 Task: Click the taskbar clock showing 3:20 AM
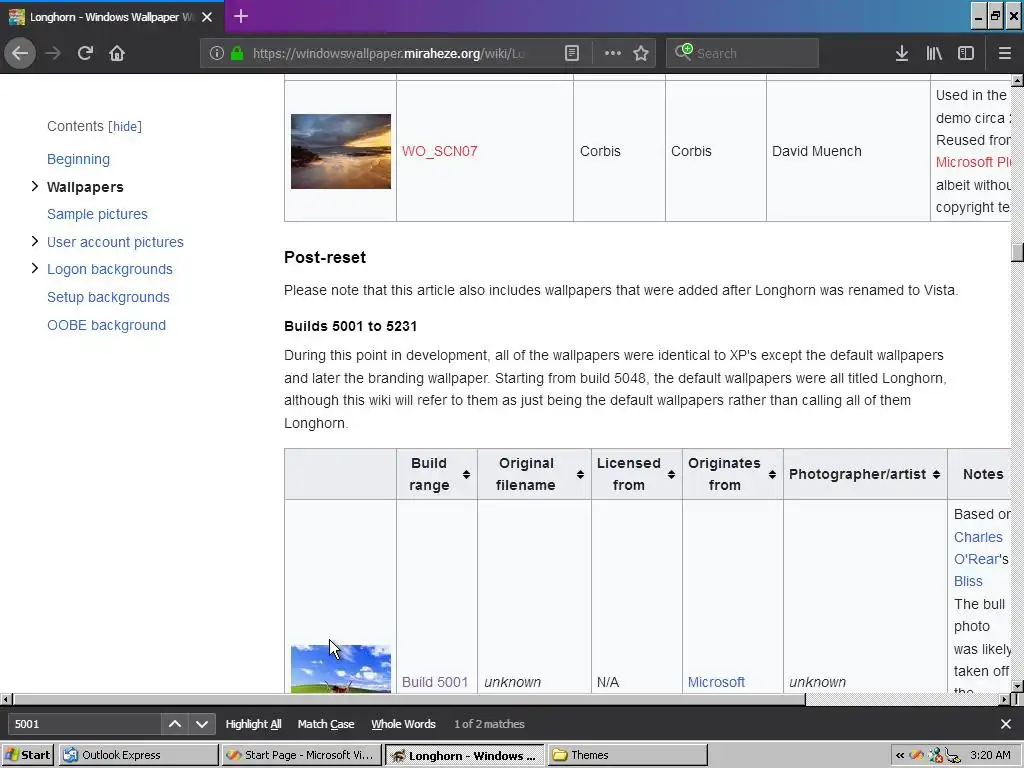(x=990, y=755)
